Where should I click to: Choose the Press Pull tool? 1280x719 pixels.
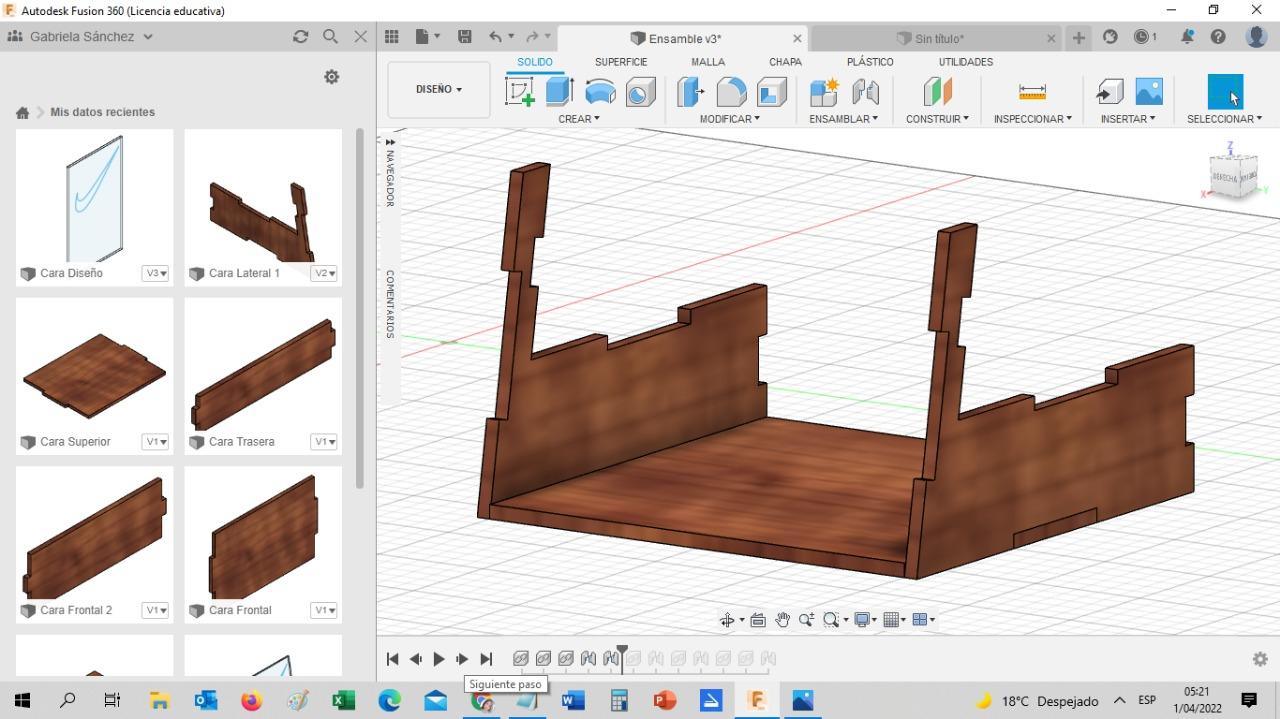pos(691,92)
